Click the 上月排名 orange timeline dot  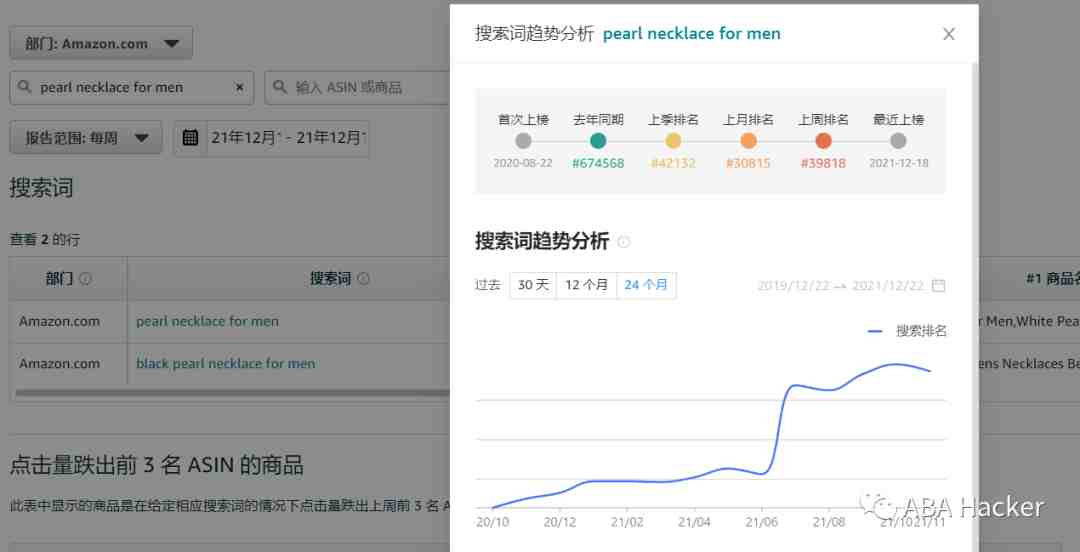(x=749, y=141)
